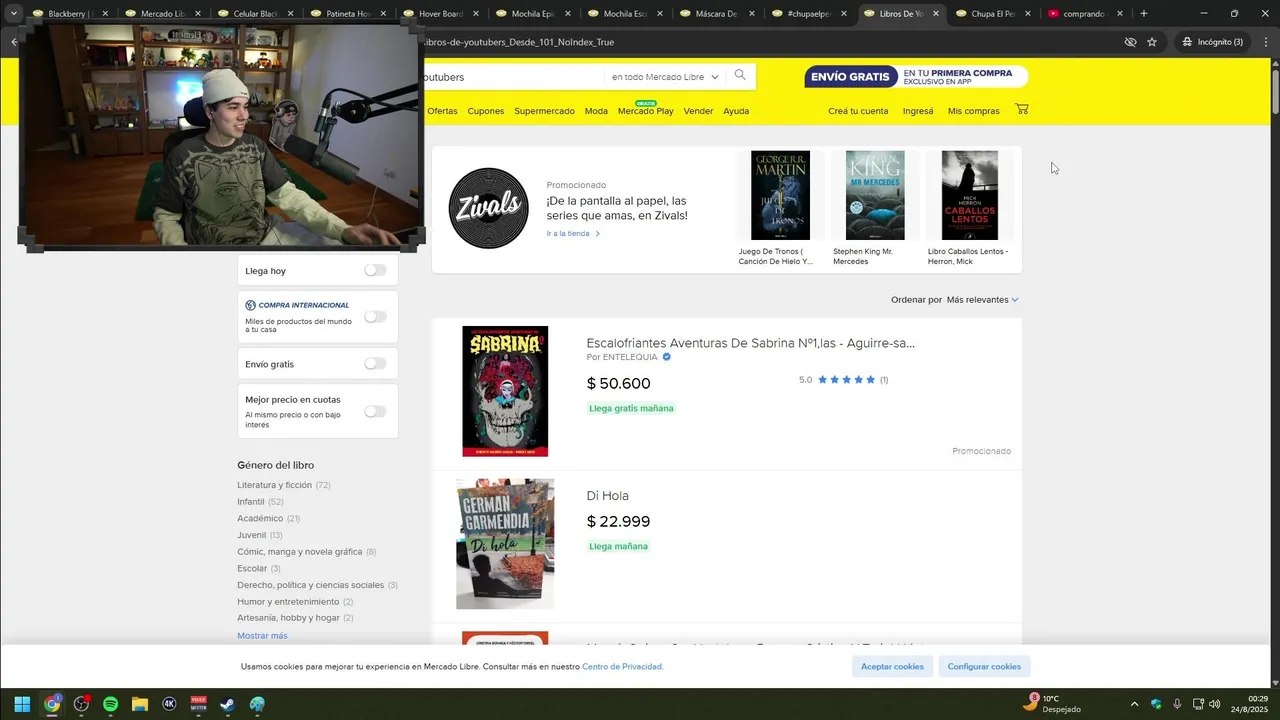Screen dimensions: 1280x720
Task: Filter by Cómic, manga y novela gráfica
Action: 300,552
